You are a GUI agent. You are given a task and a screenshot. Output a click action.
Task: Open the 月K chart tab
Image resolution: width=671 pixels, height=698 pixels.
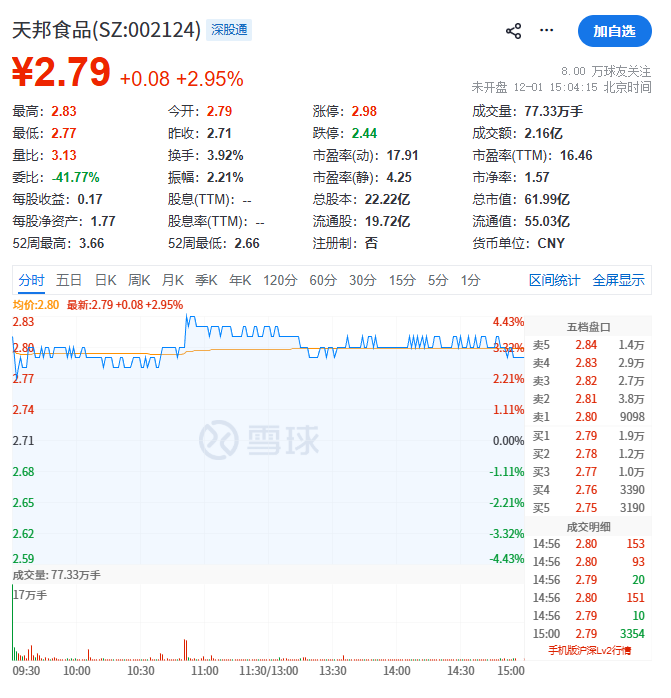coord(173,280)
